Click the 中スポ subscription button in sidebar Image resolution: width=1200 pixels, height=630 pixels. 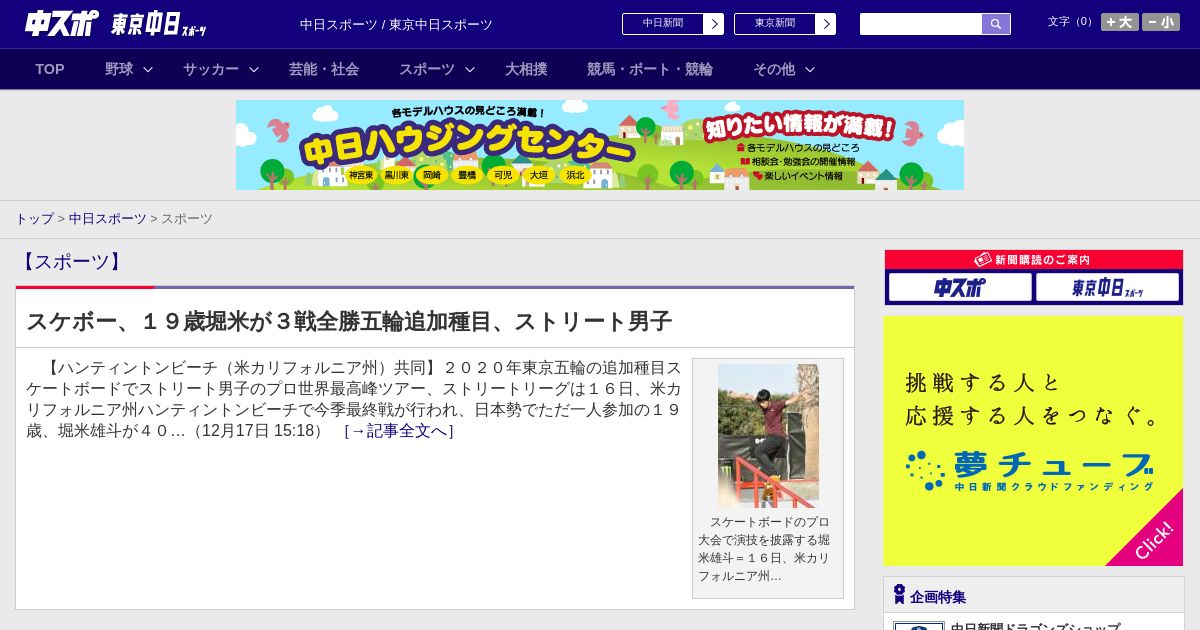click(x=960, y=287)
